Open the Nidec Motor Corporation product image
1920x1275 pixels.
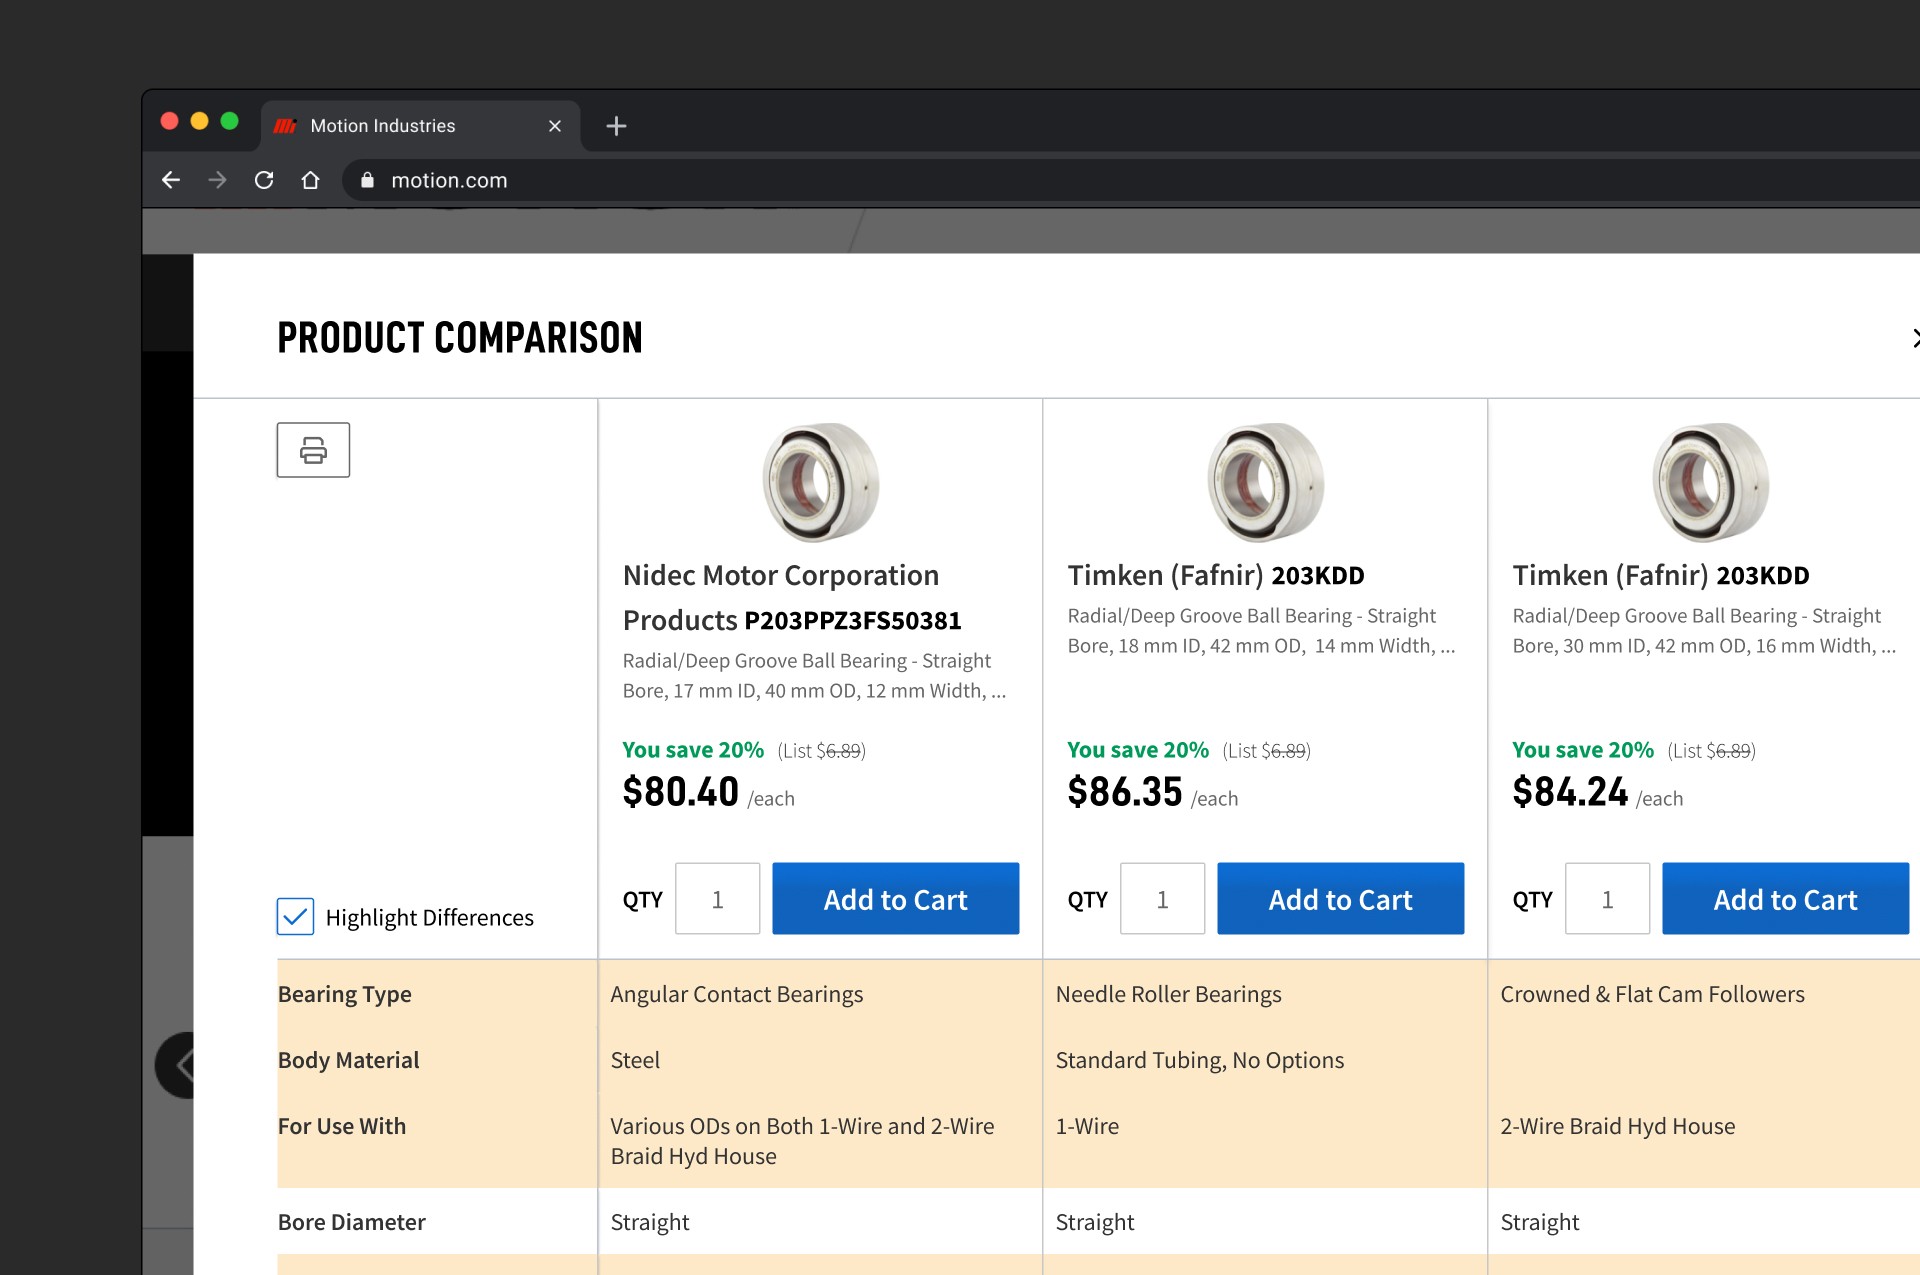820,482
